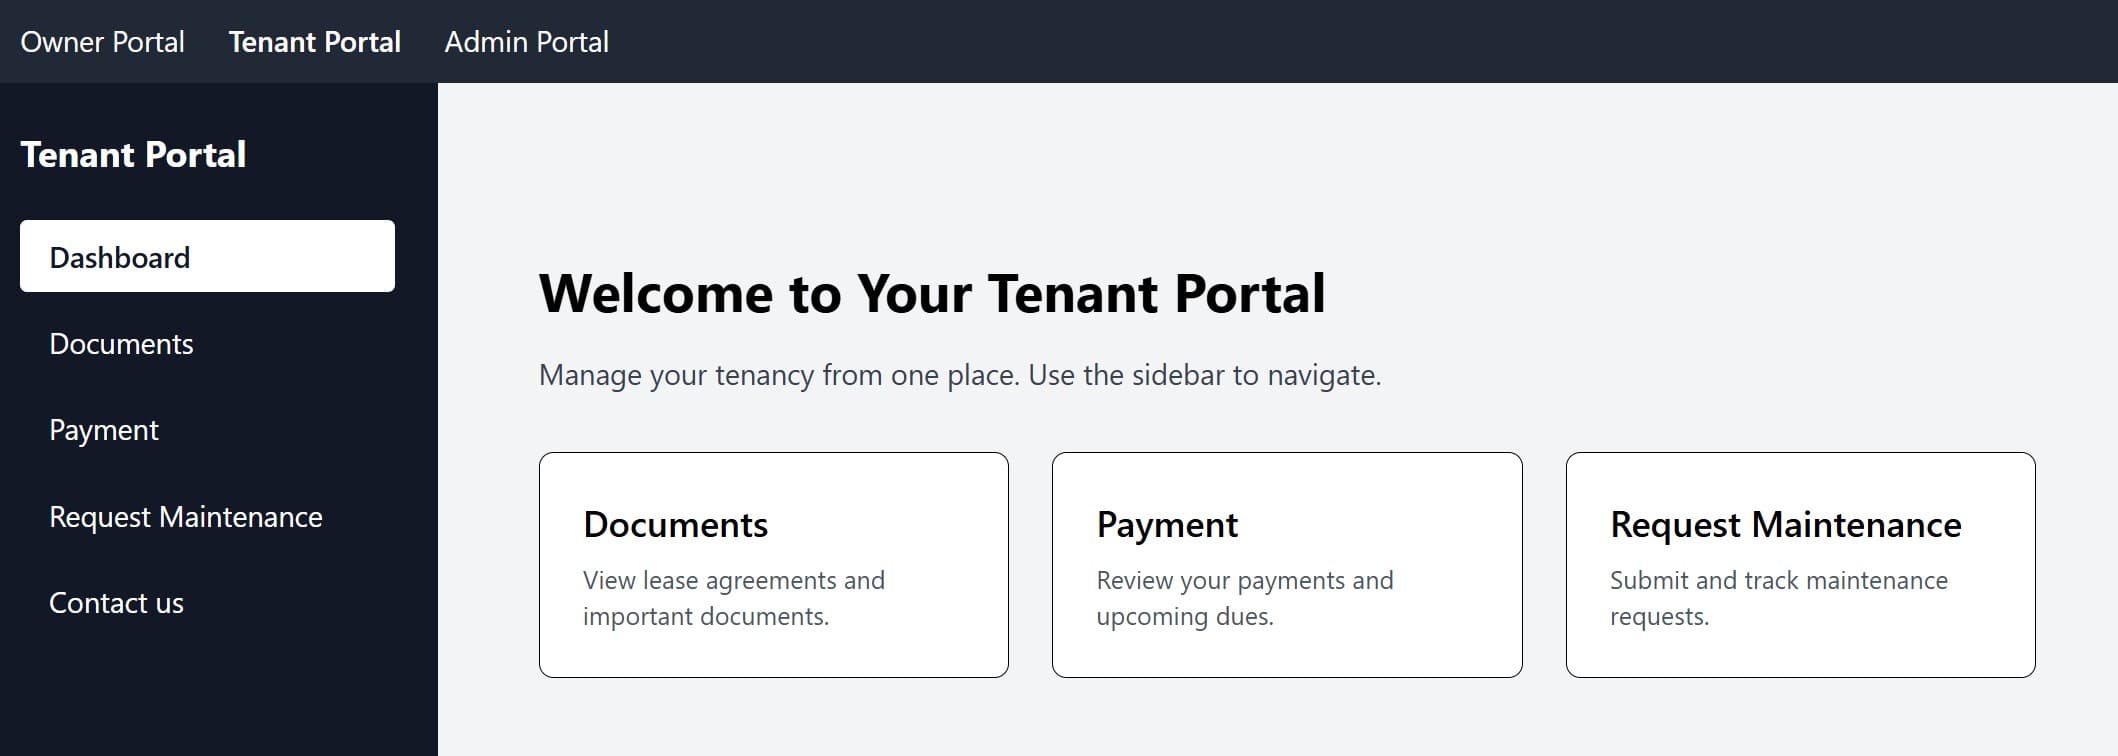Switch to the Owner Portal
The height and width of the screenshot is (756, 2118).
(x=103, y=42)
